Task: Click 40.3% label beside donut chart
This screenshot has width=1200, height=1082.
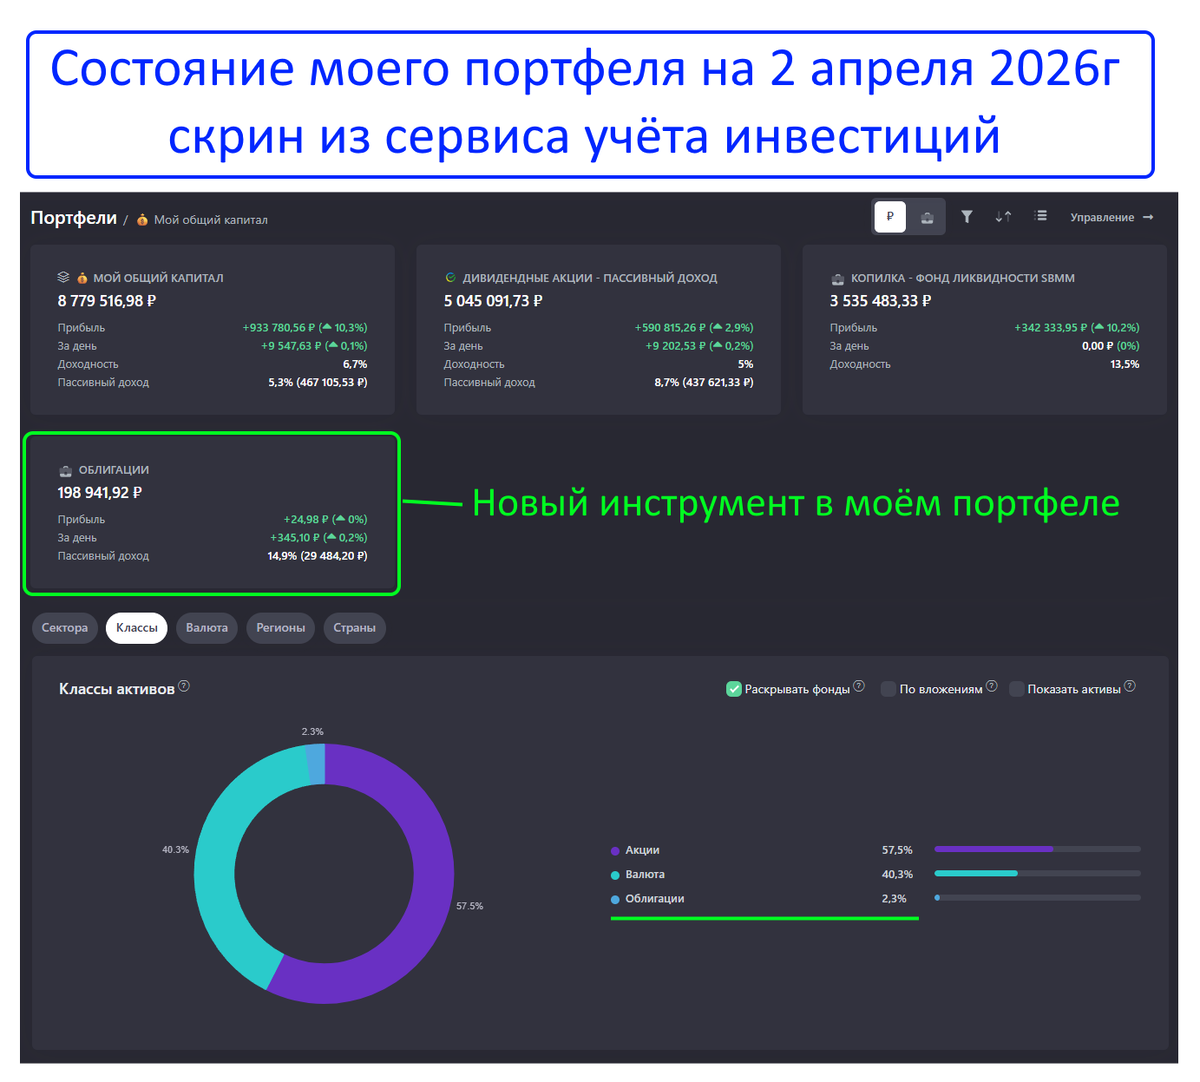Action: click(x=176, y=850)
